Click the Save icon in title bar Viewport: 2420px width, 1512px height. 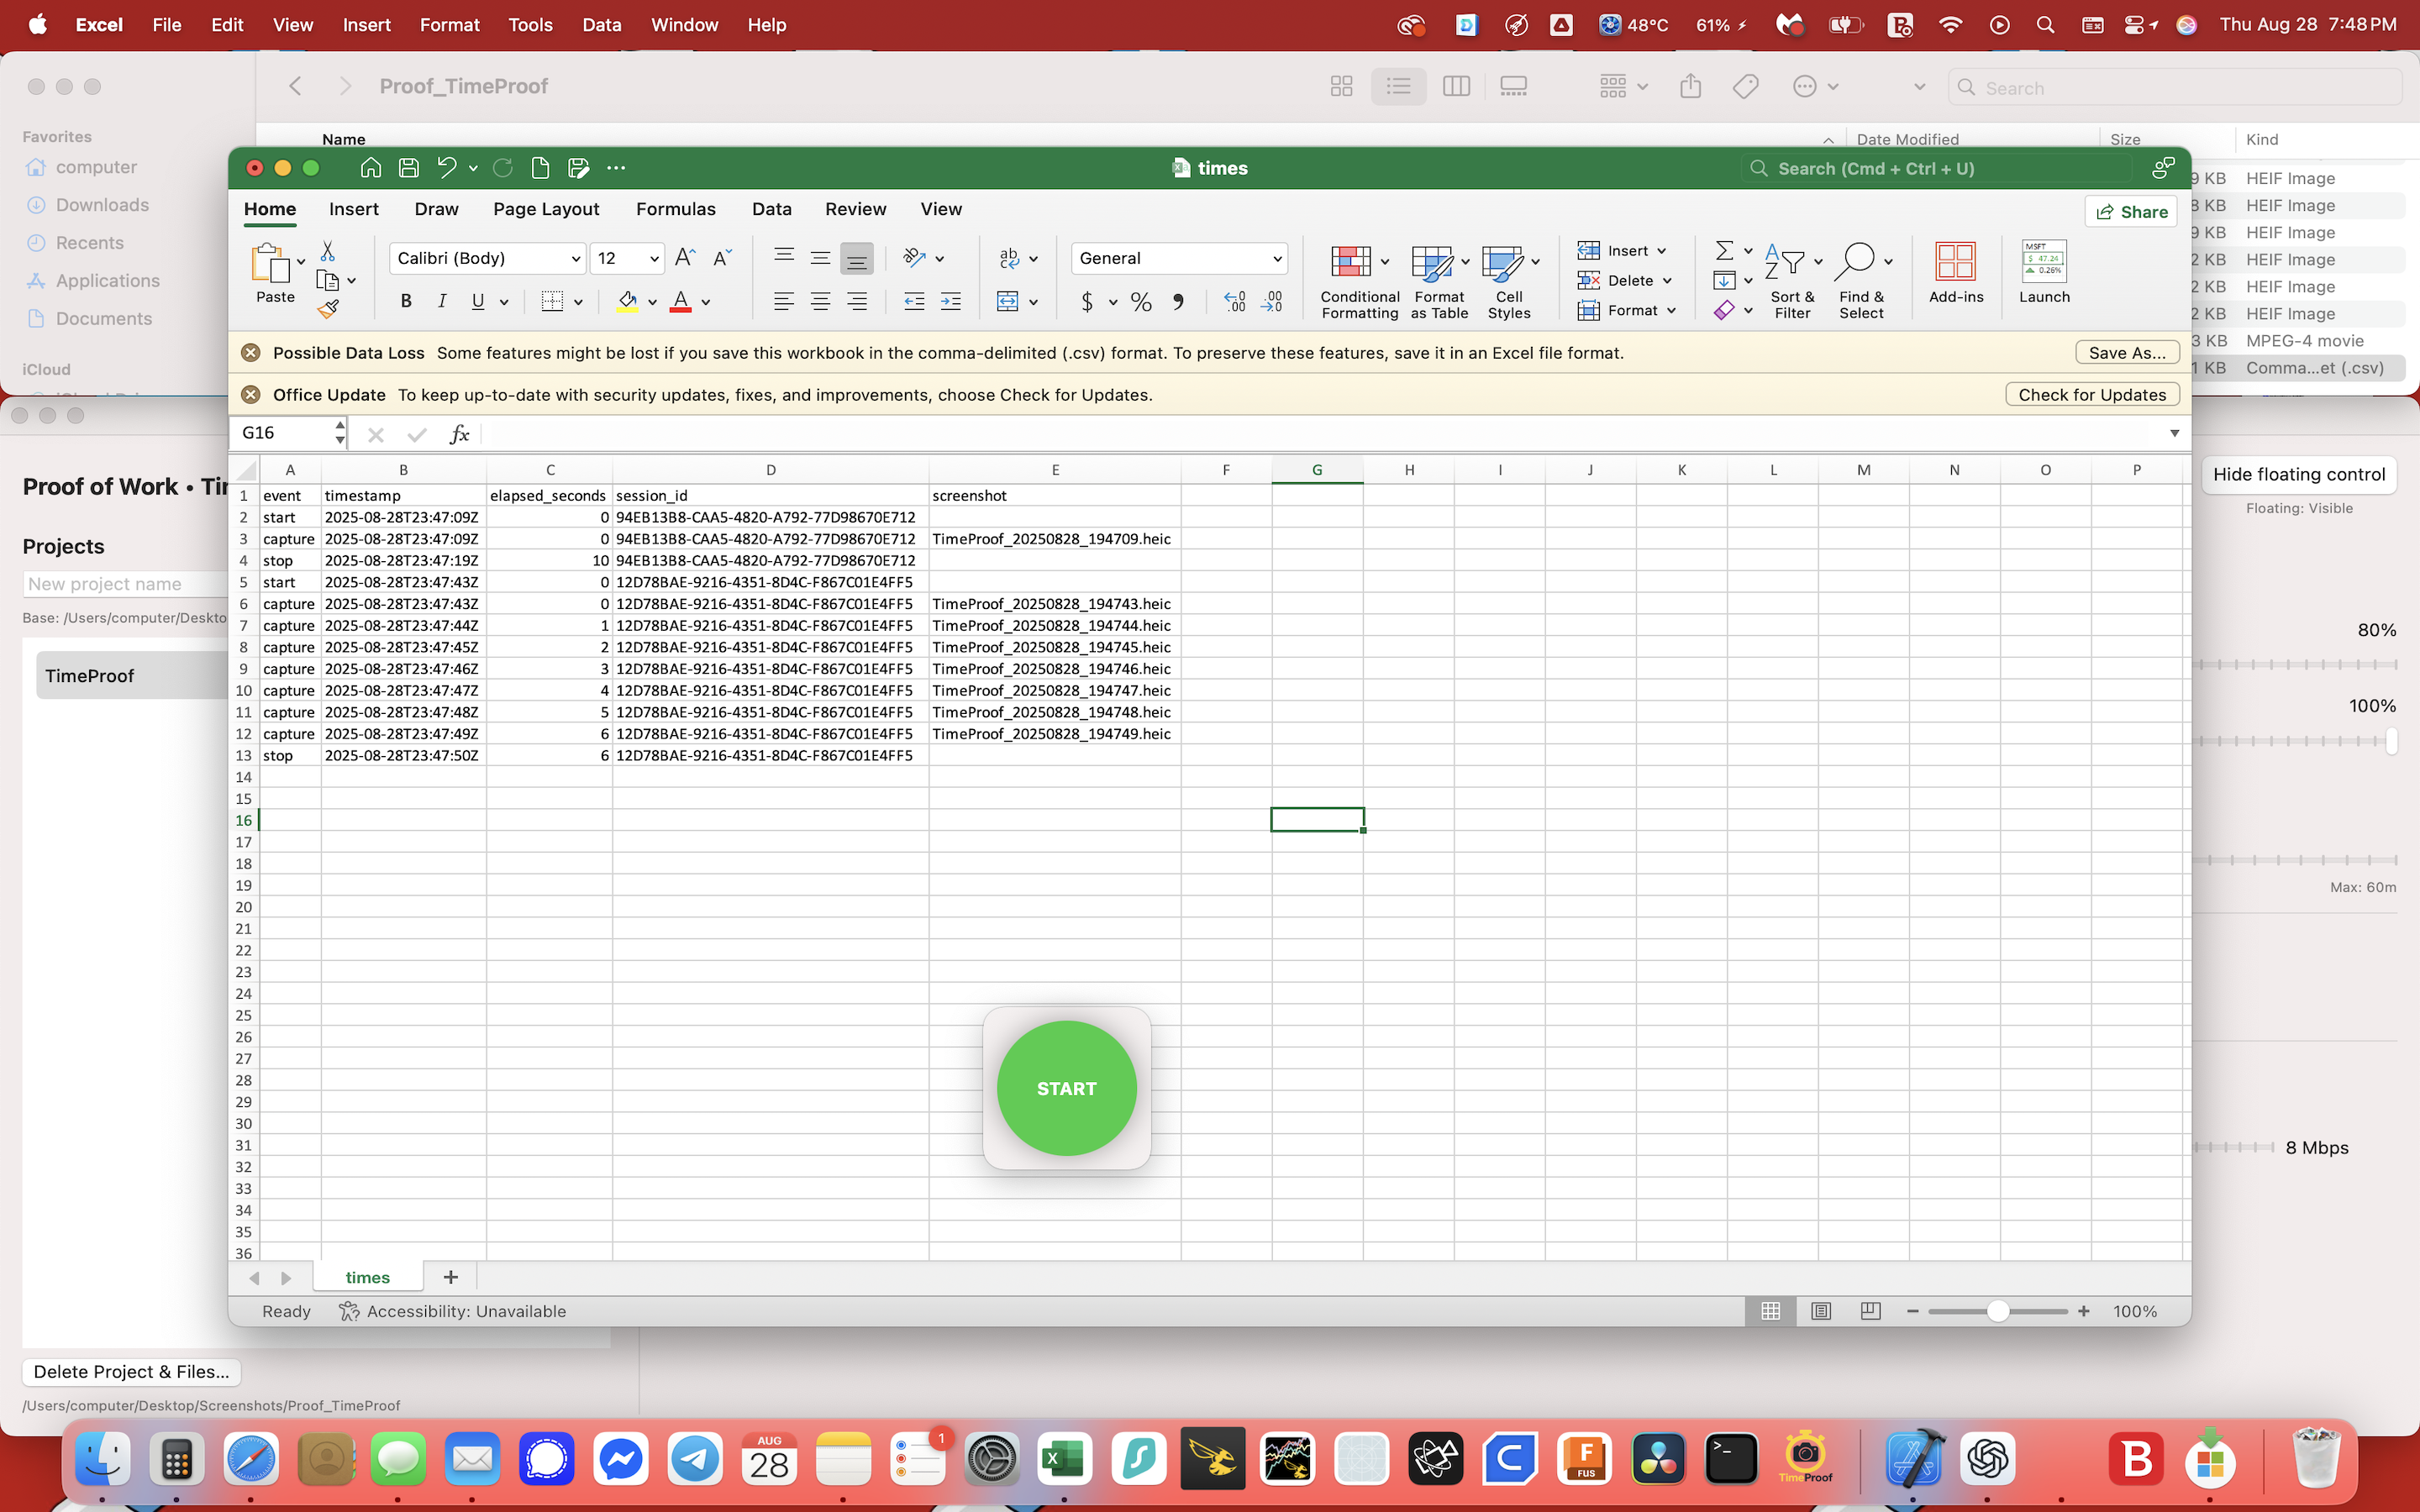click(x=408, y=168)
